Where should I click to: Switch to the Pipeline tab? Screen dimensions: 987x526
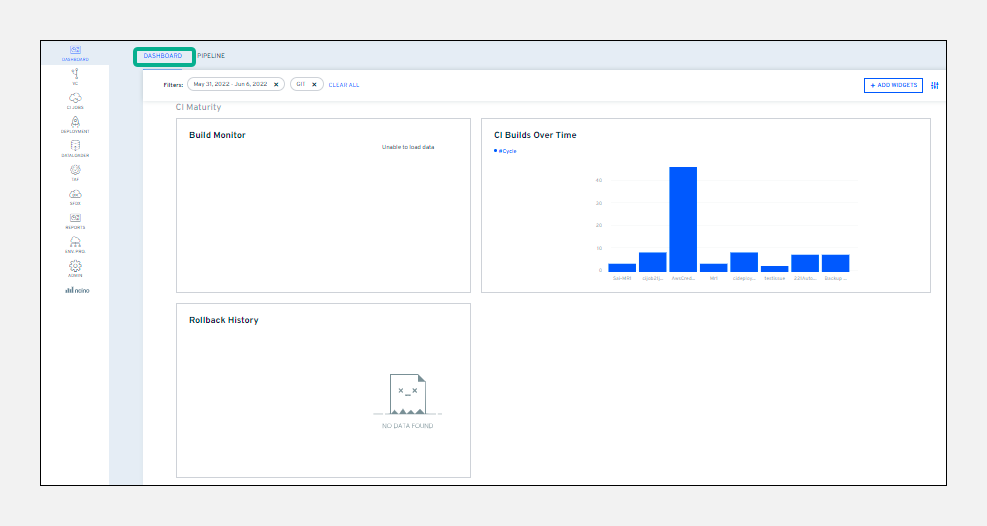tap(211, 56)
